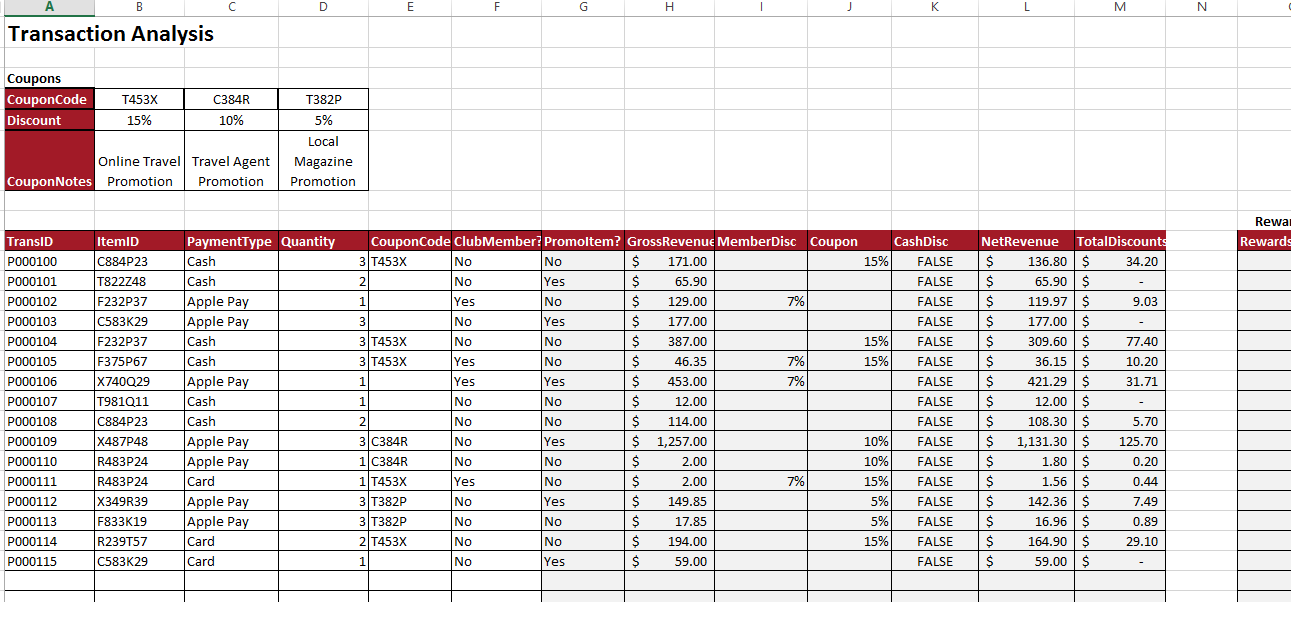Click the TransID column header cell
This screenshot has height=630, width=1291.
pos(48,241)
